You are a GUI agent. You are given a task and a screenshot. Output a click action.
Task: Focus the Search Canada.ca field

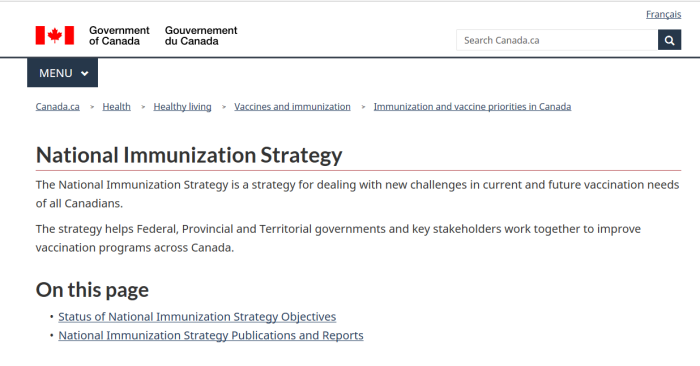(x=557, y=40)
